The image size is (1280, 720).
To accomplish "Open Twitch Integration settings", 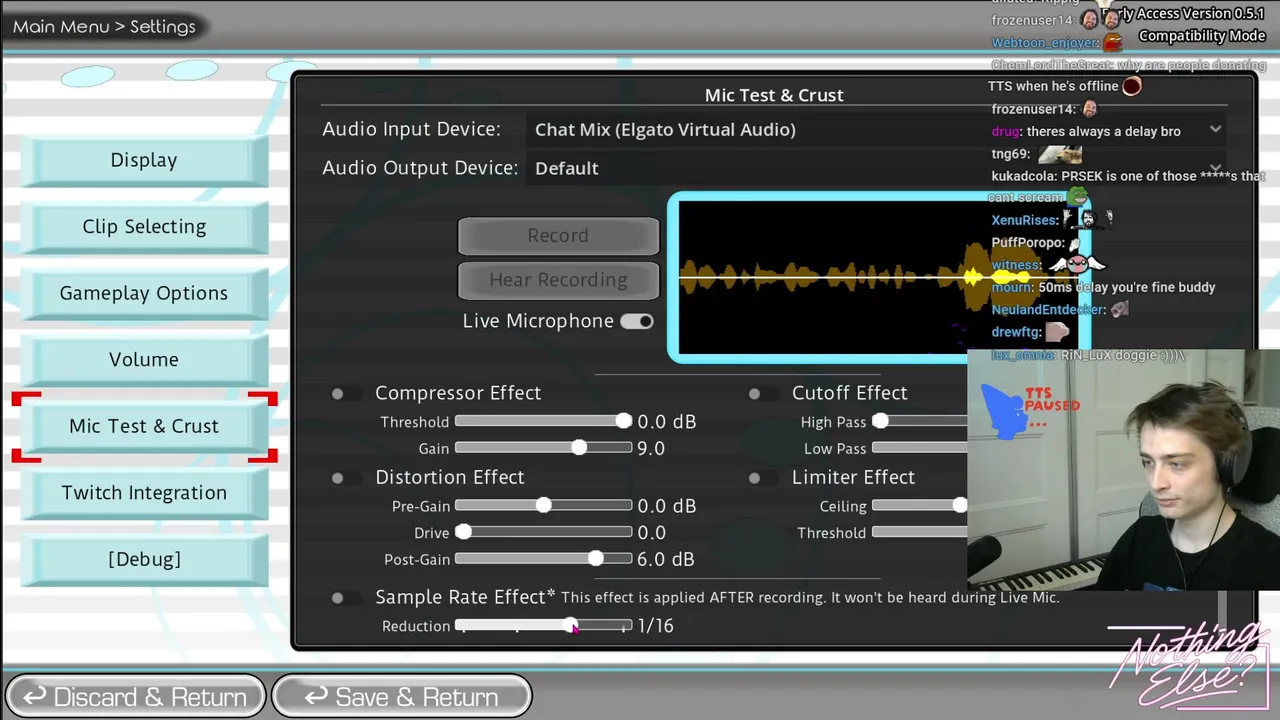I will 144,493.
